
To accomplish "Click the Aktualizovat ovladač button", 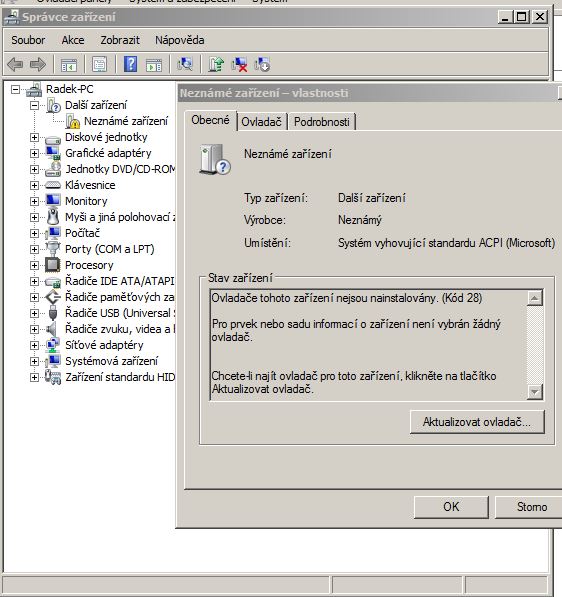I will tap(477, 422).
